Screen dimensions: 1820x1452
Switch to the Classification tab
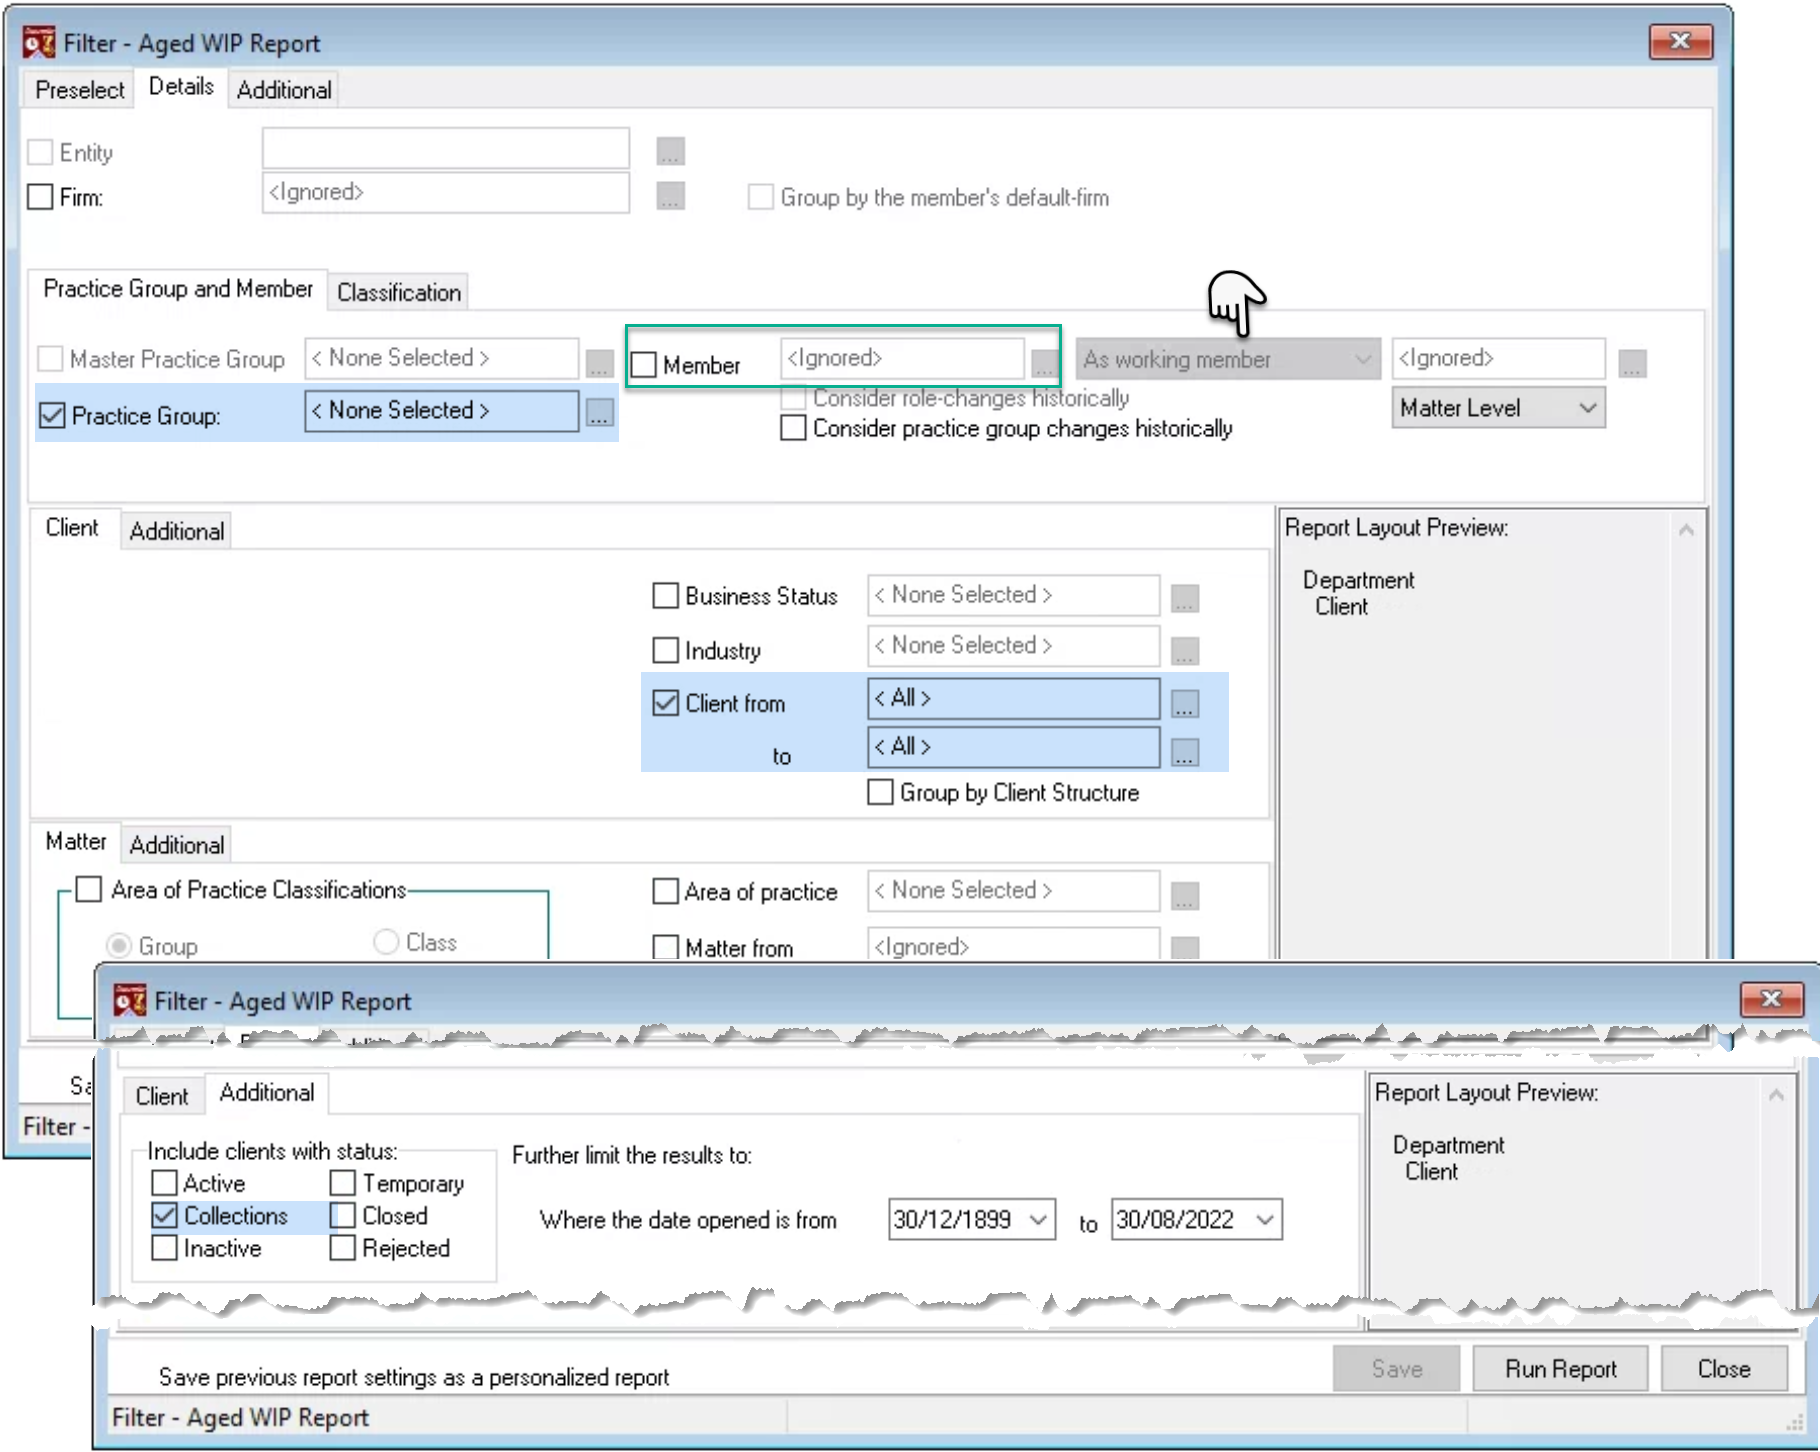(399, 292)
